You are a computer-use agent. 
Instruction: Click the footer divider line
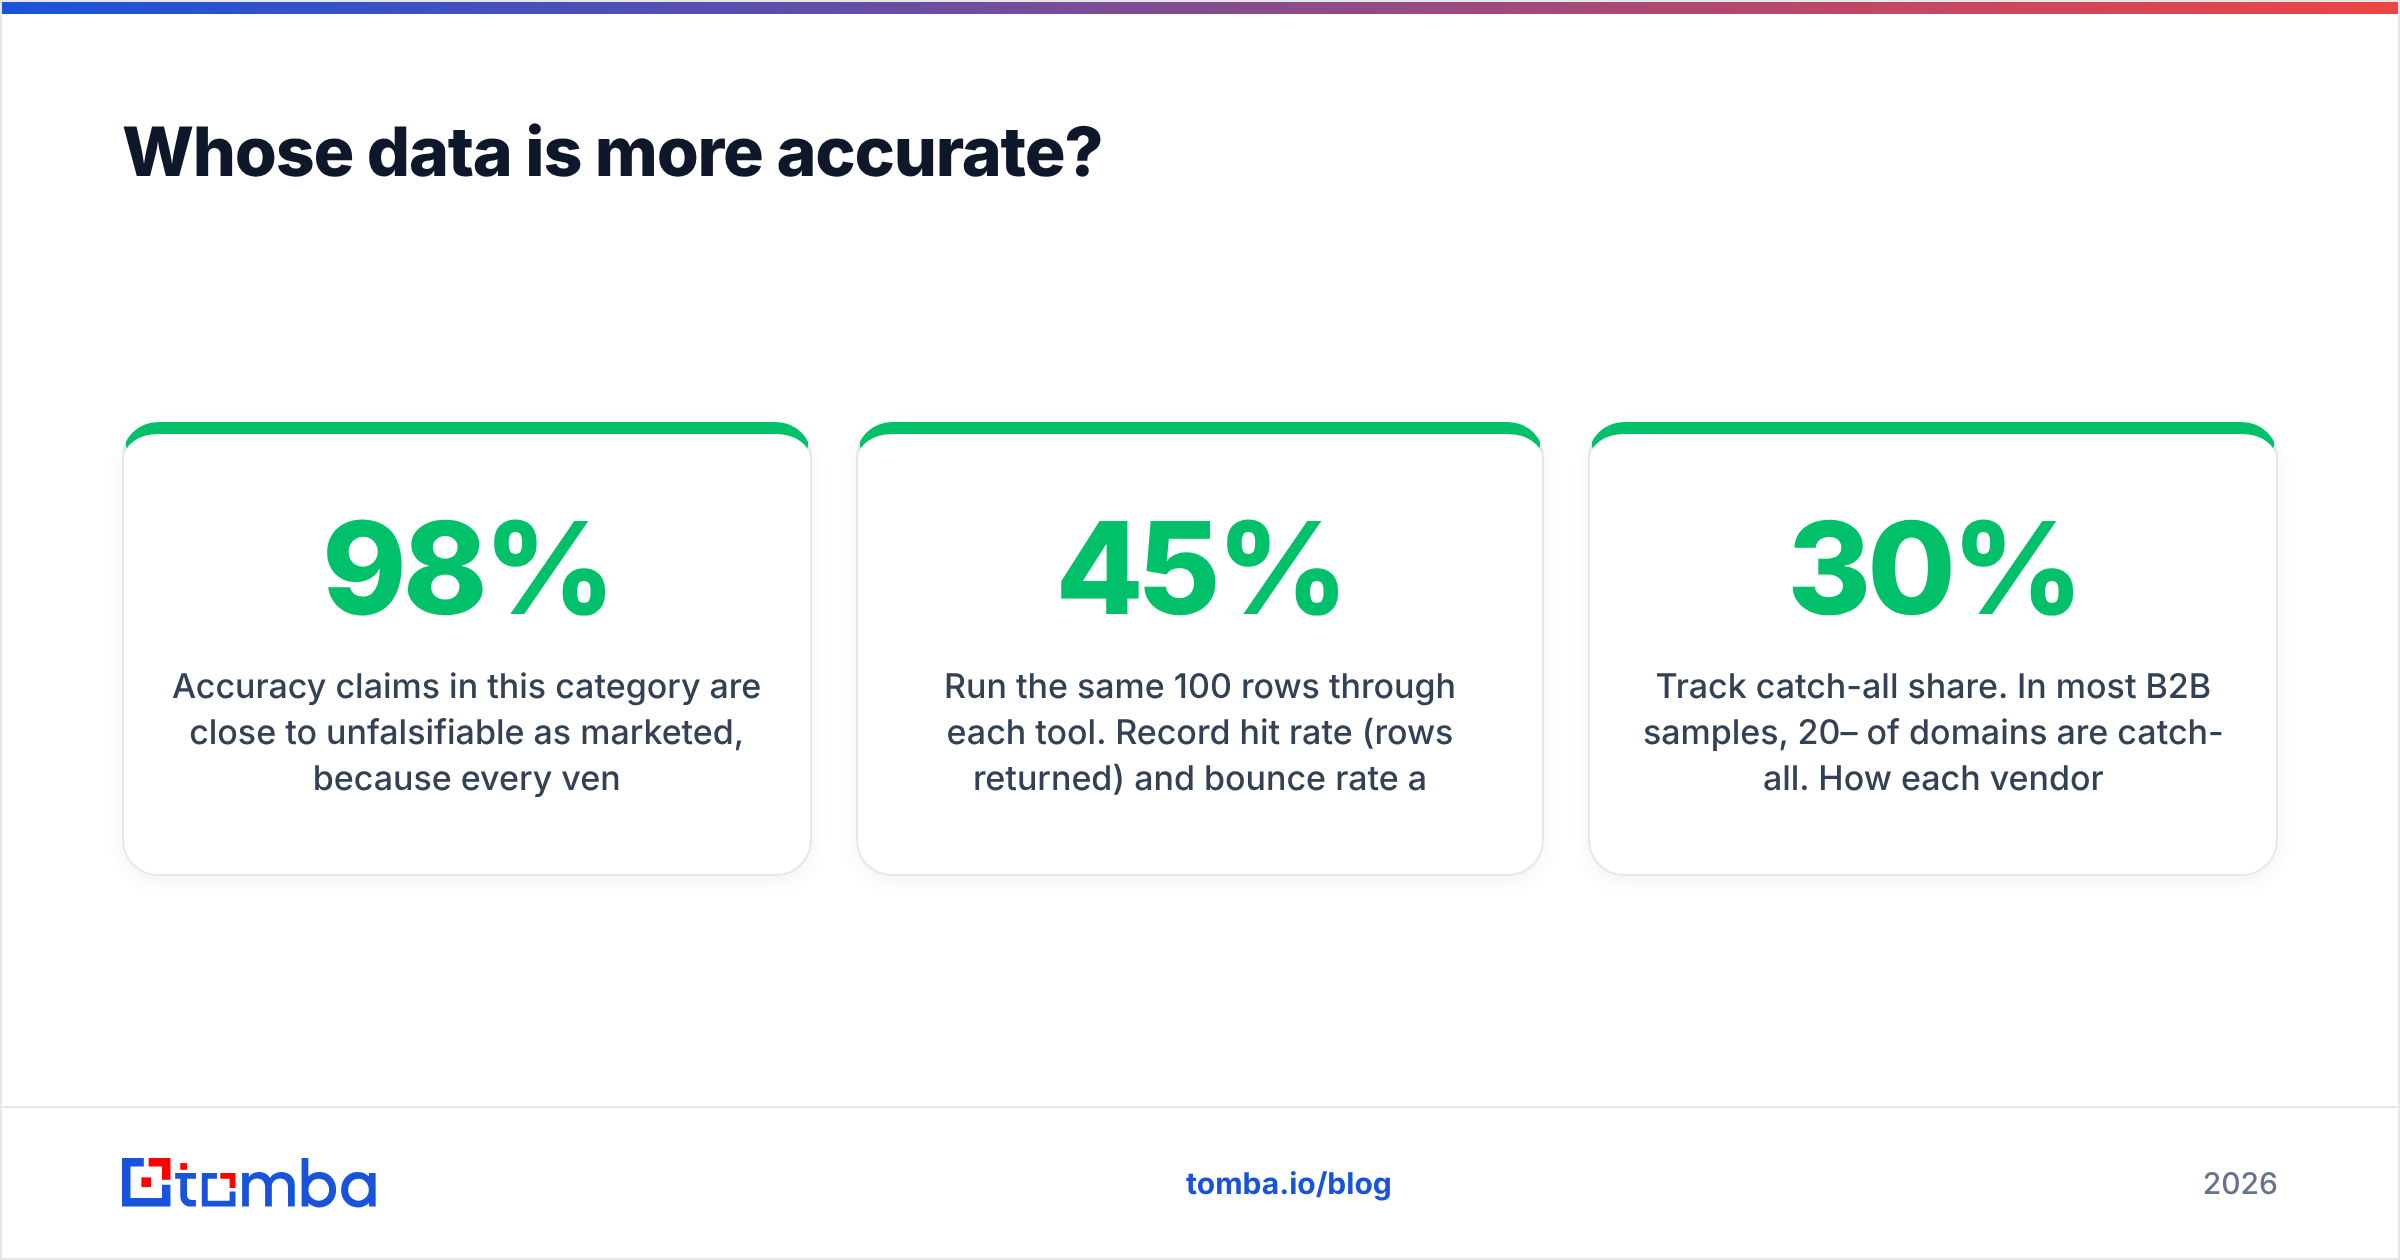1200,1107
